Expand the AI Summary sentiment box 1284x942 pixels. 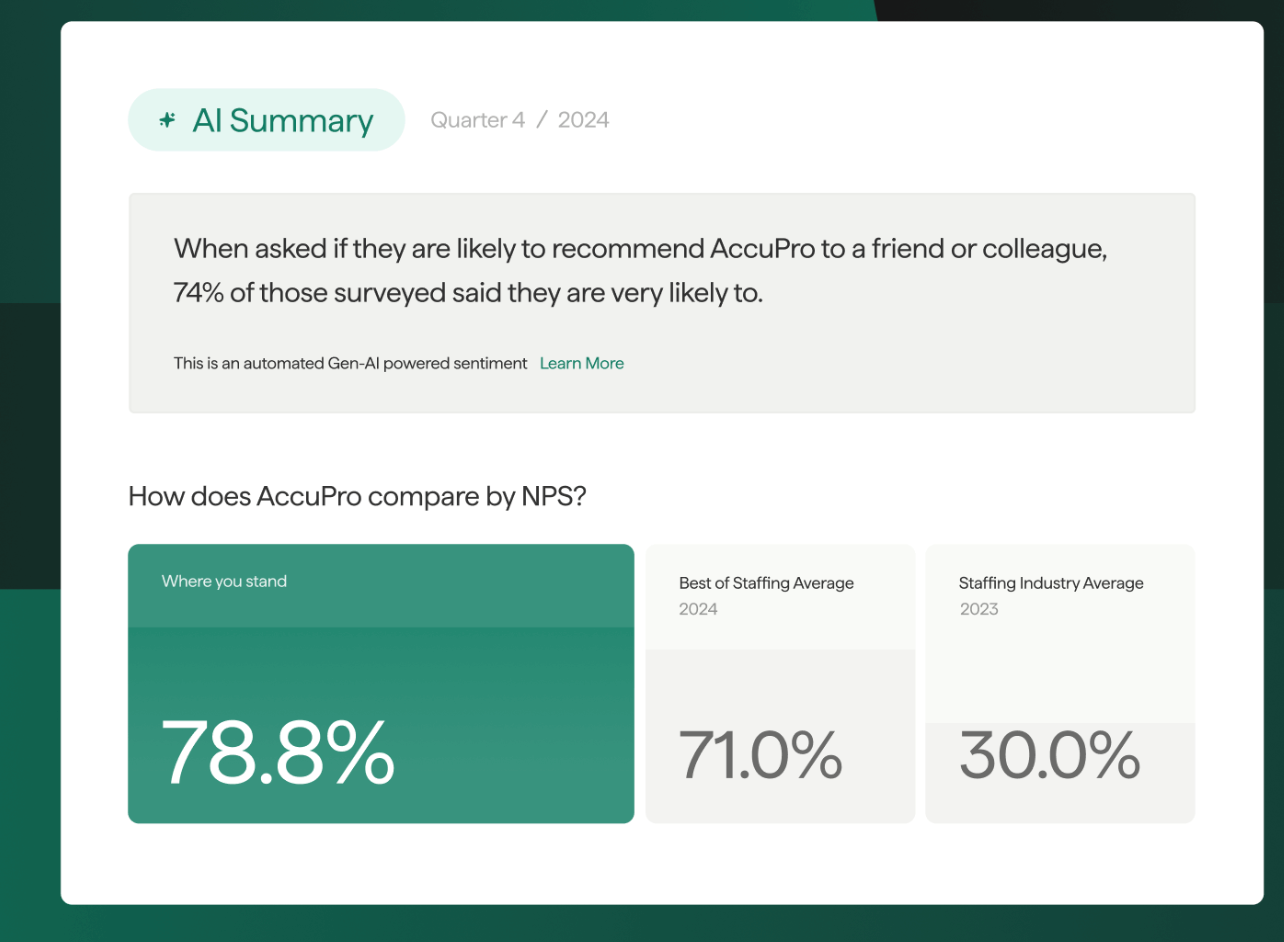coord(661,302)
